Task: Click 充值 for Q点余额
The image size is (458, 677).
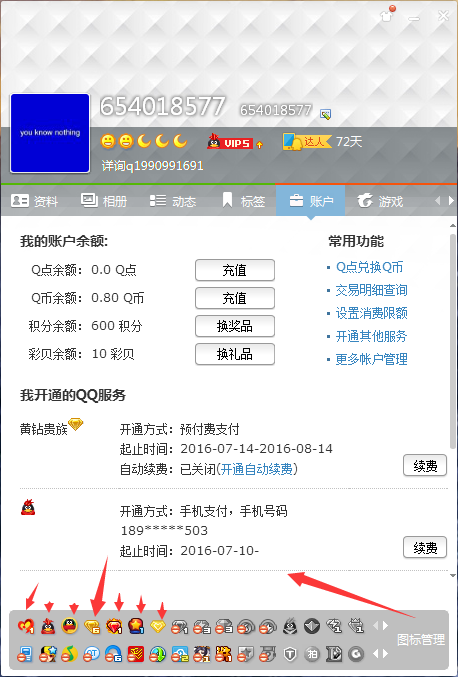Action: (235, 270)
